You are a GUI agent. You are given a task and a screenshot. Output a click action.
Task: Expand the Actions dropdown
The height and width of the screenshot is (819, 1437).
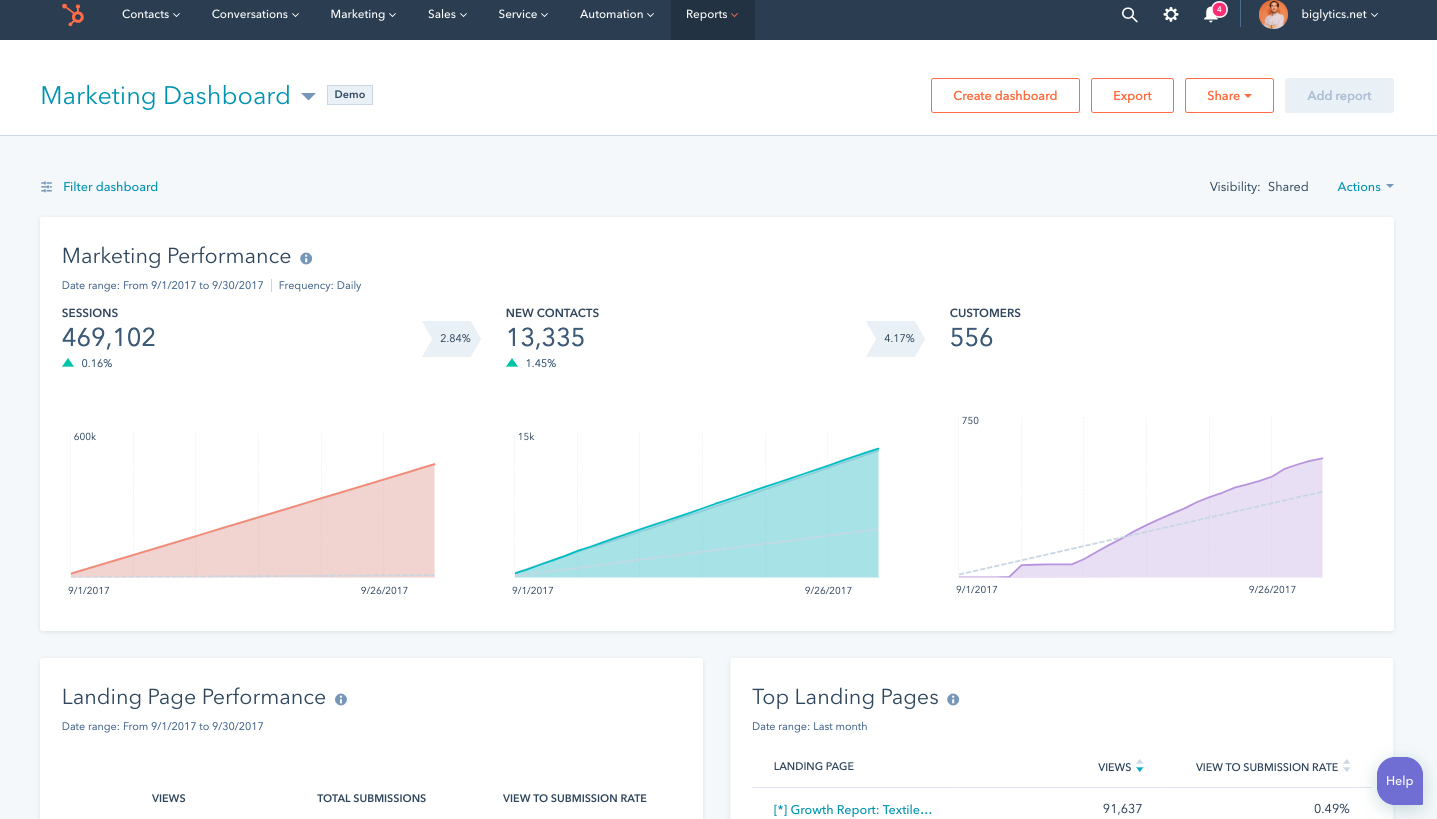click(x=1365, y=187)
